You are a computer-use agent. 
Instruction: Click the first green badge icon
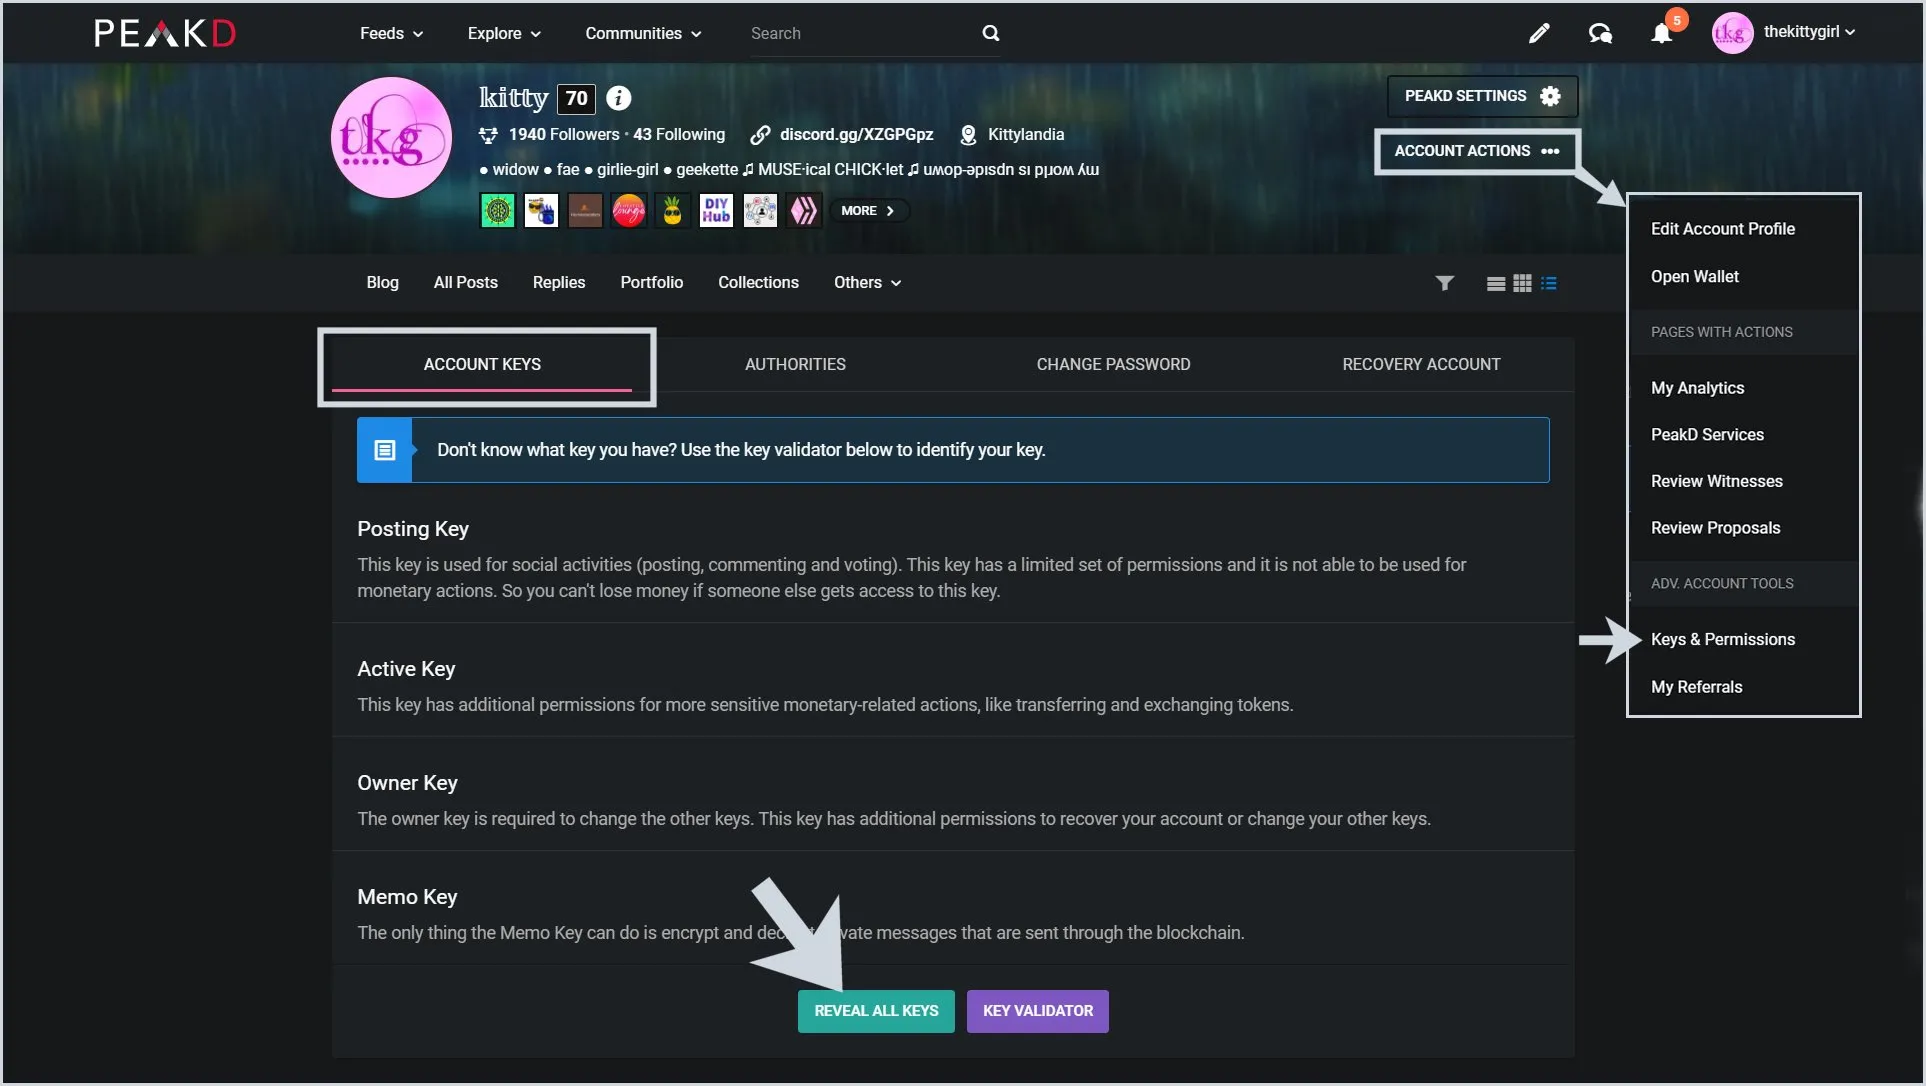(498, 211)
